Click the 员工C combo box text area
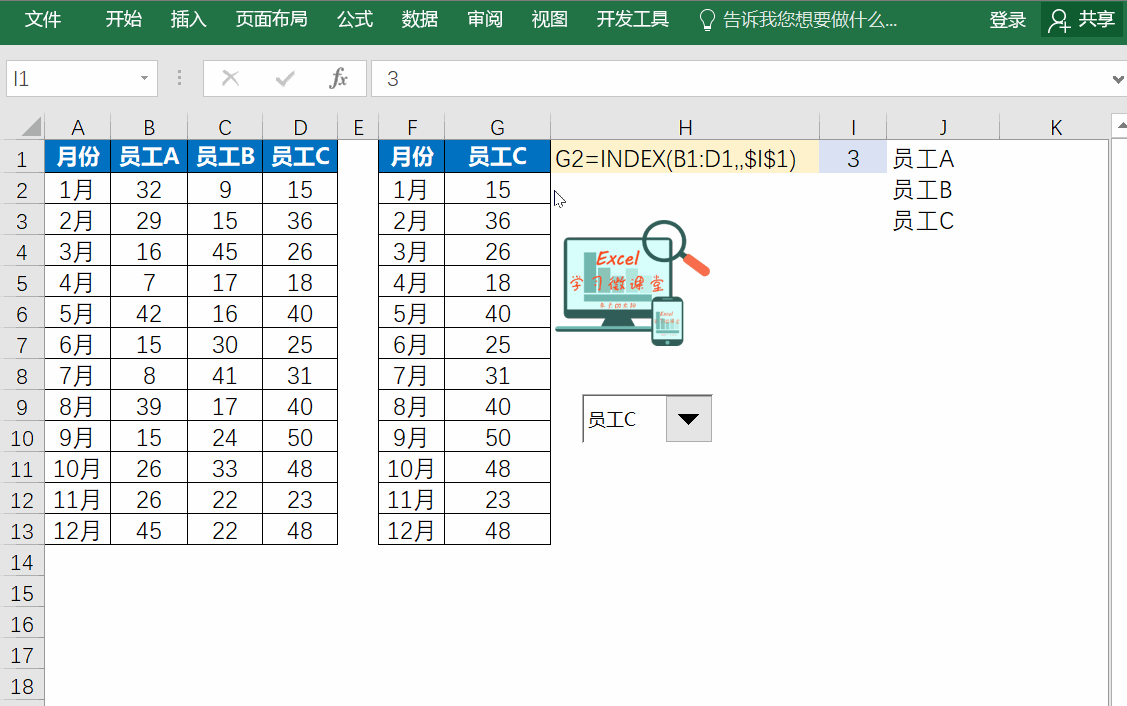1127x706 pixels. coord(624,419)
